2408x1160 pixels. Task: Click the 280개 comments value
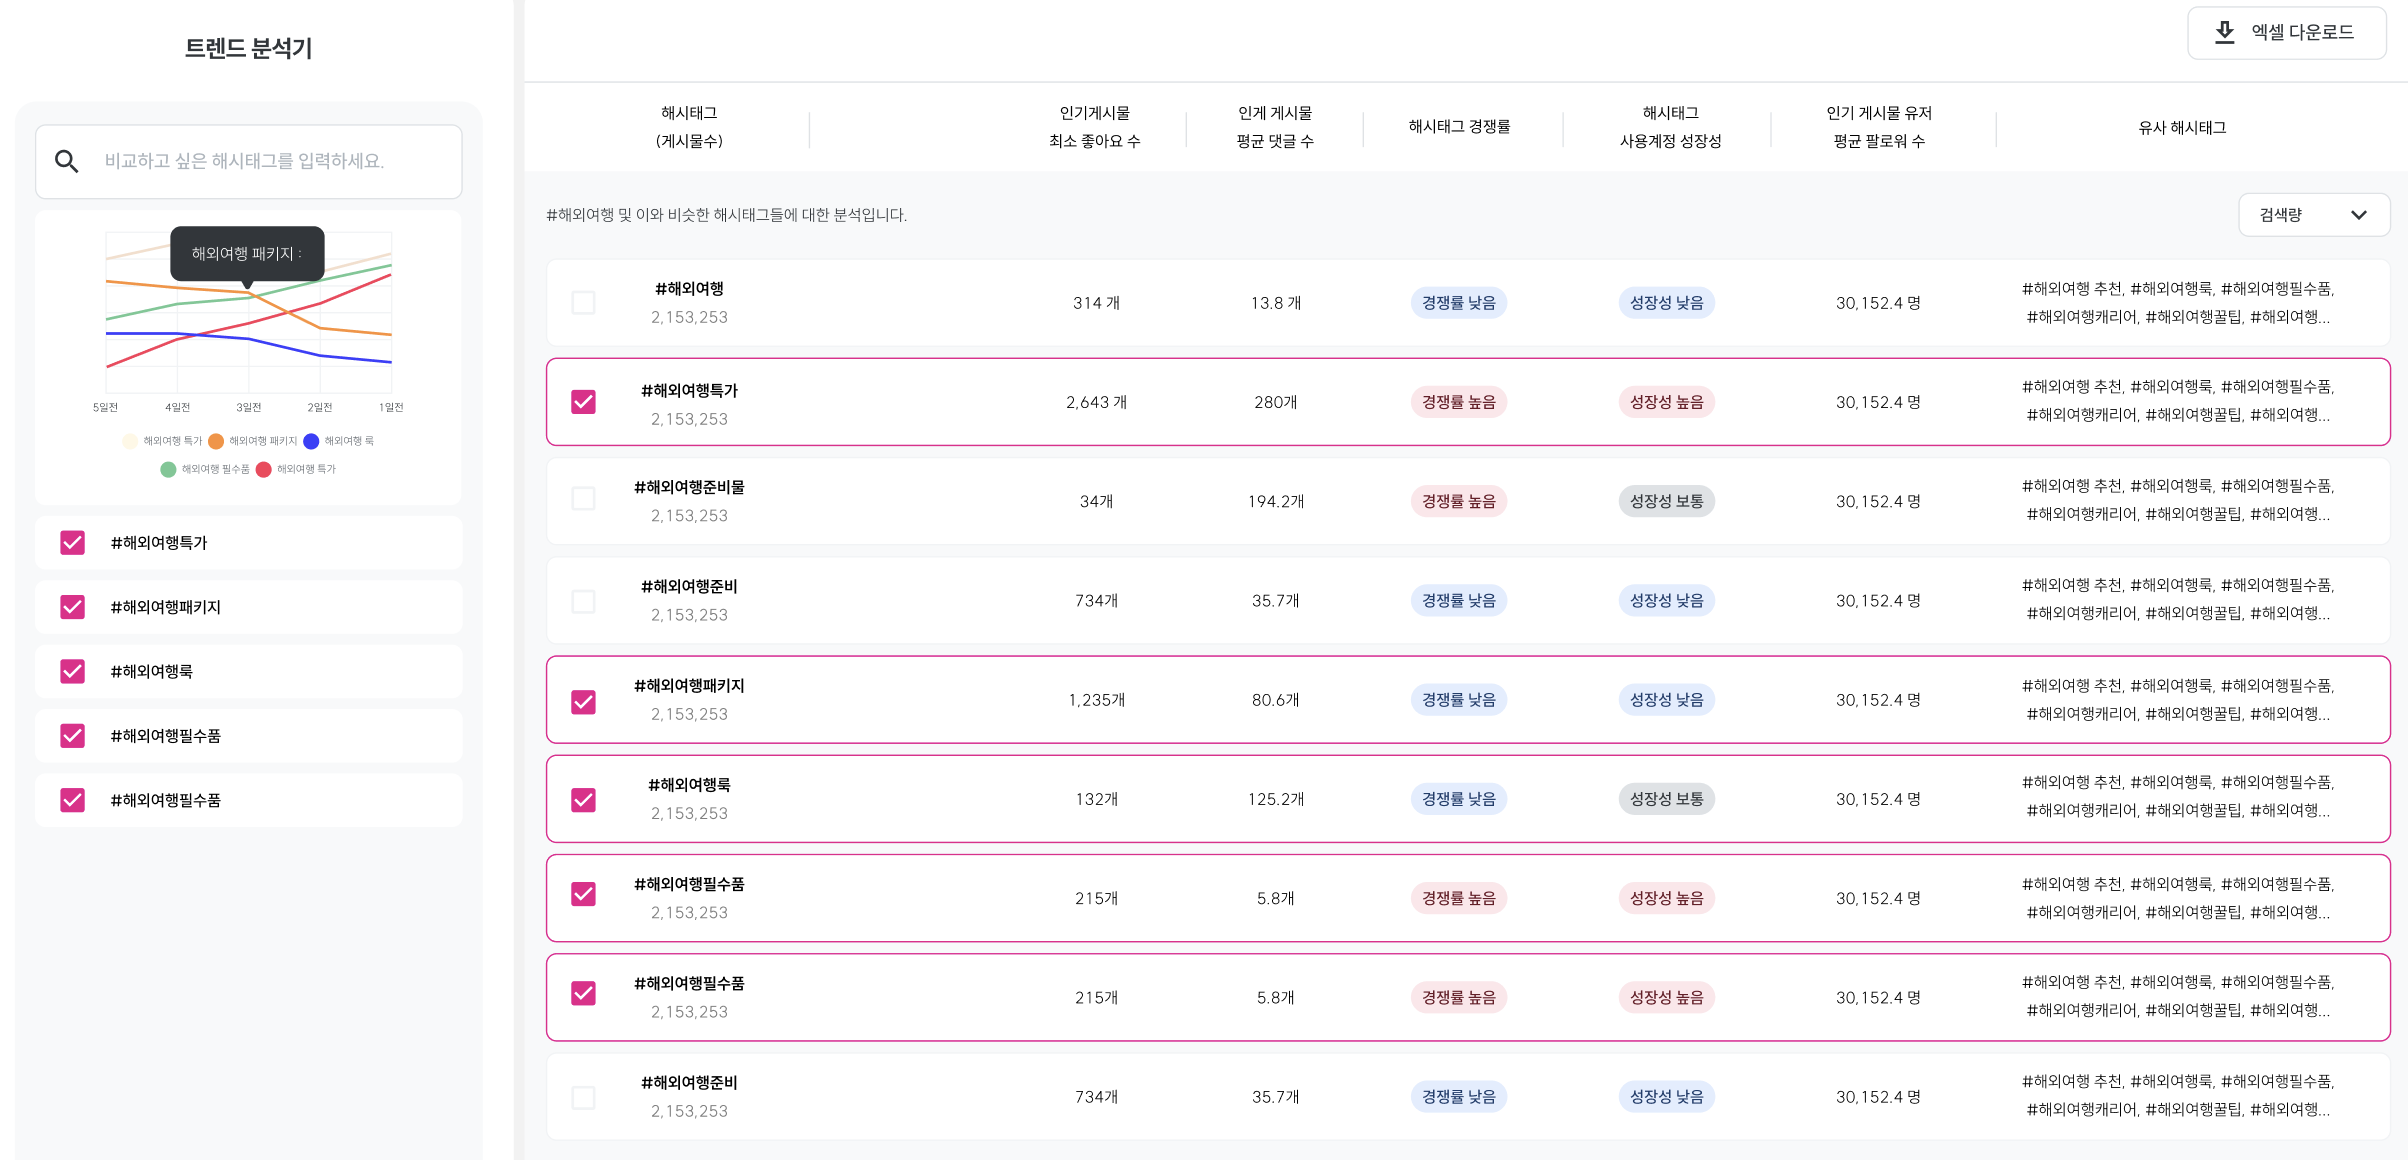[x=1276, y=402]
